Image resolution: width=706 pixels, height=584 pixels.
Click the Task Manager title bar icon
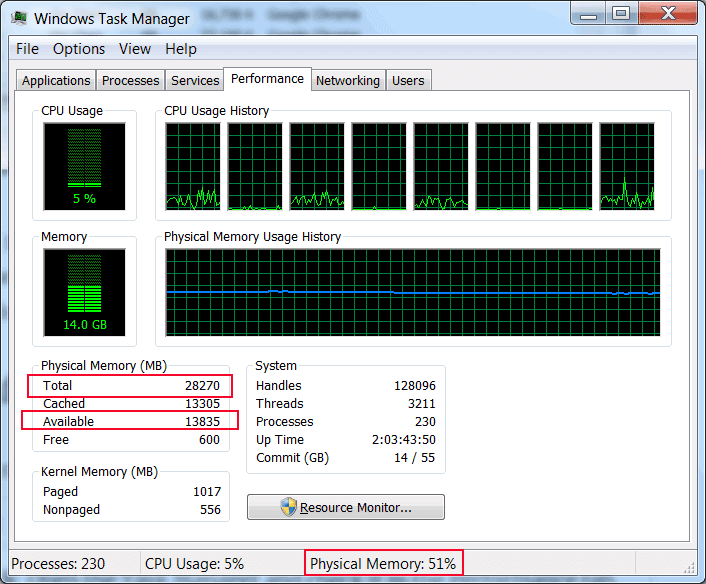(x=19, y=18)
